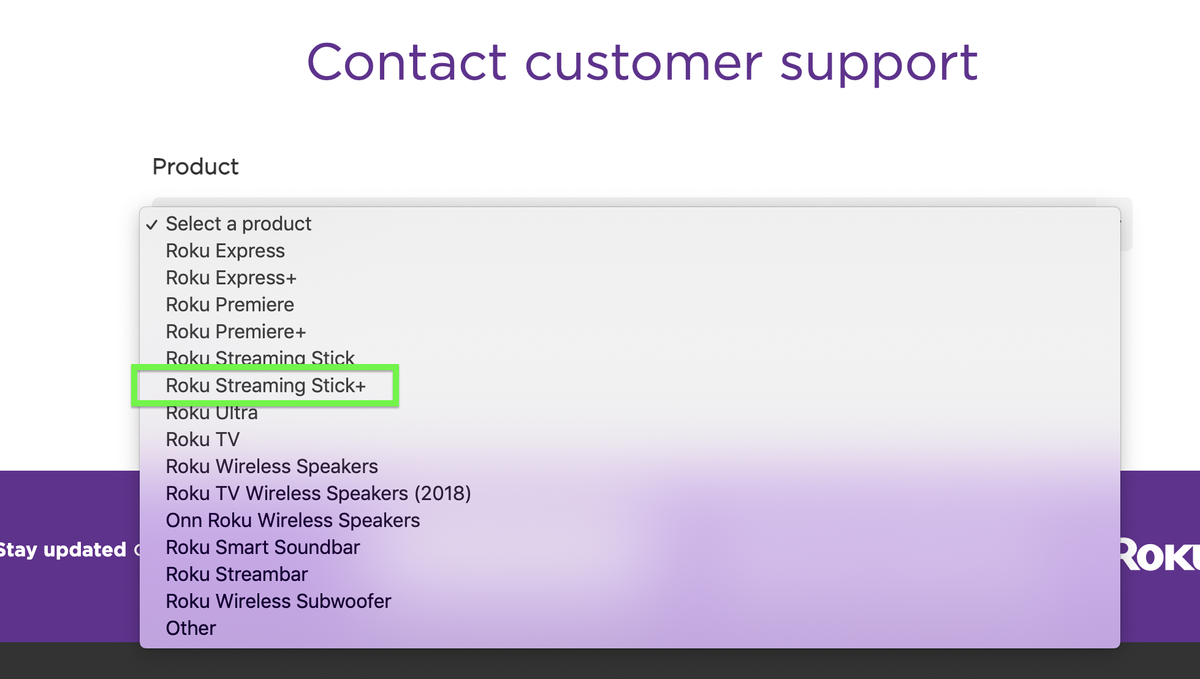
Task: Select Roku Ultra from the product menu
Action: click(x=212, y=412)
